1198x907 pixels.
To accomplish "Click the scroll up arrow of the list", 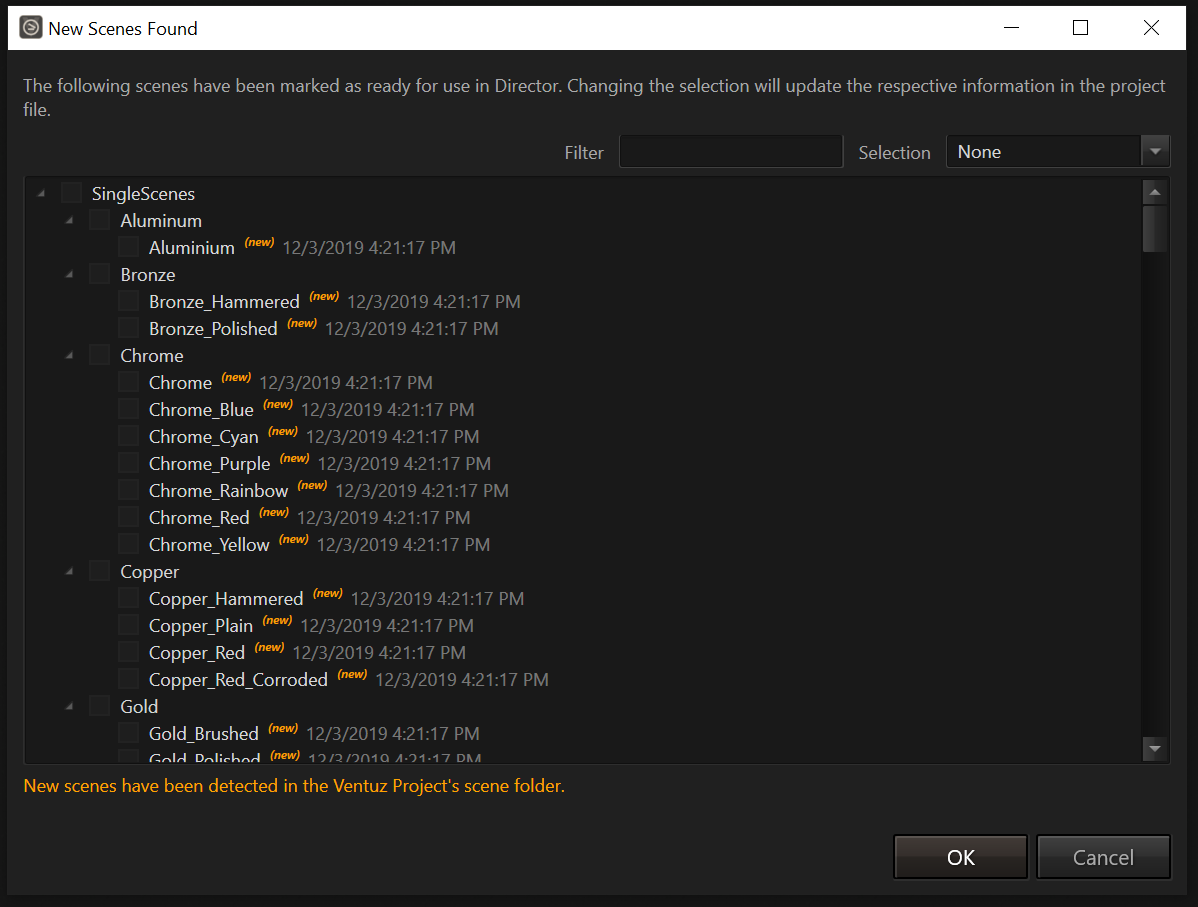I will 1154,193.
